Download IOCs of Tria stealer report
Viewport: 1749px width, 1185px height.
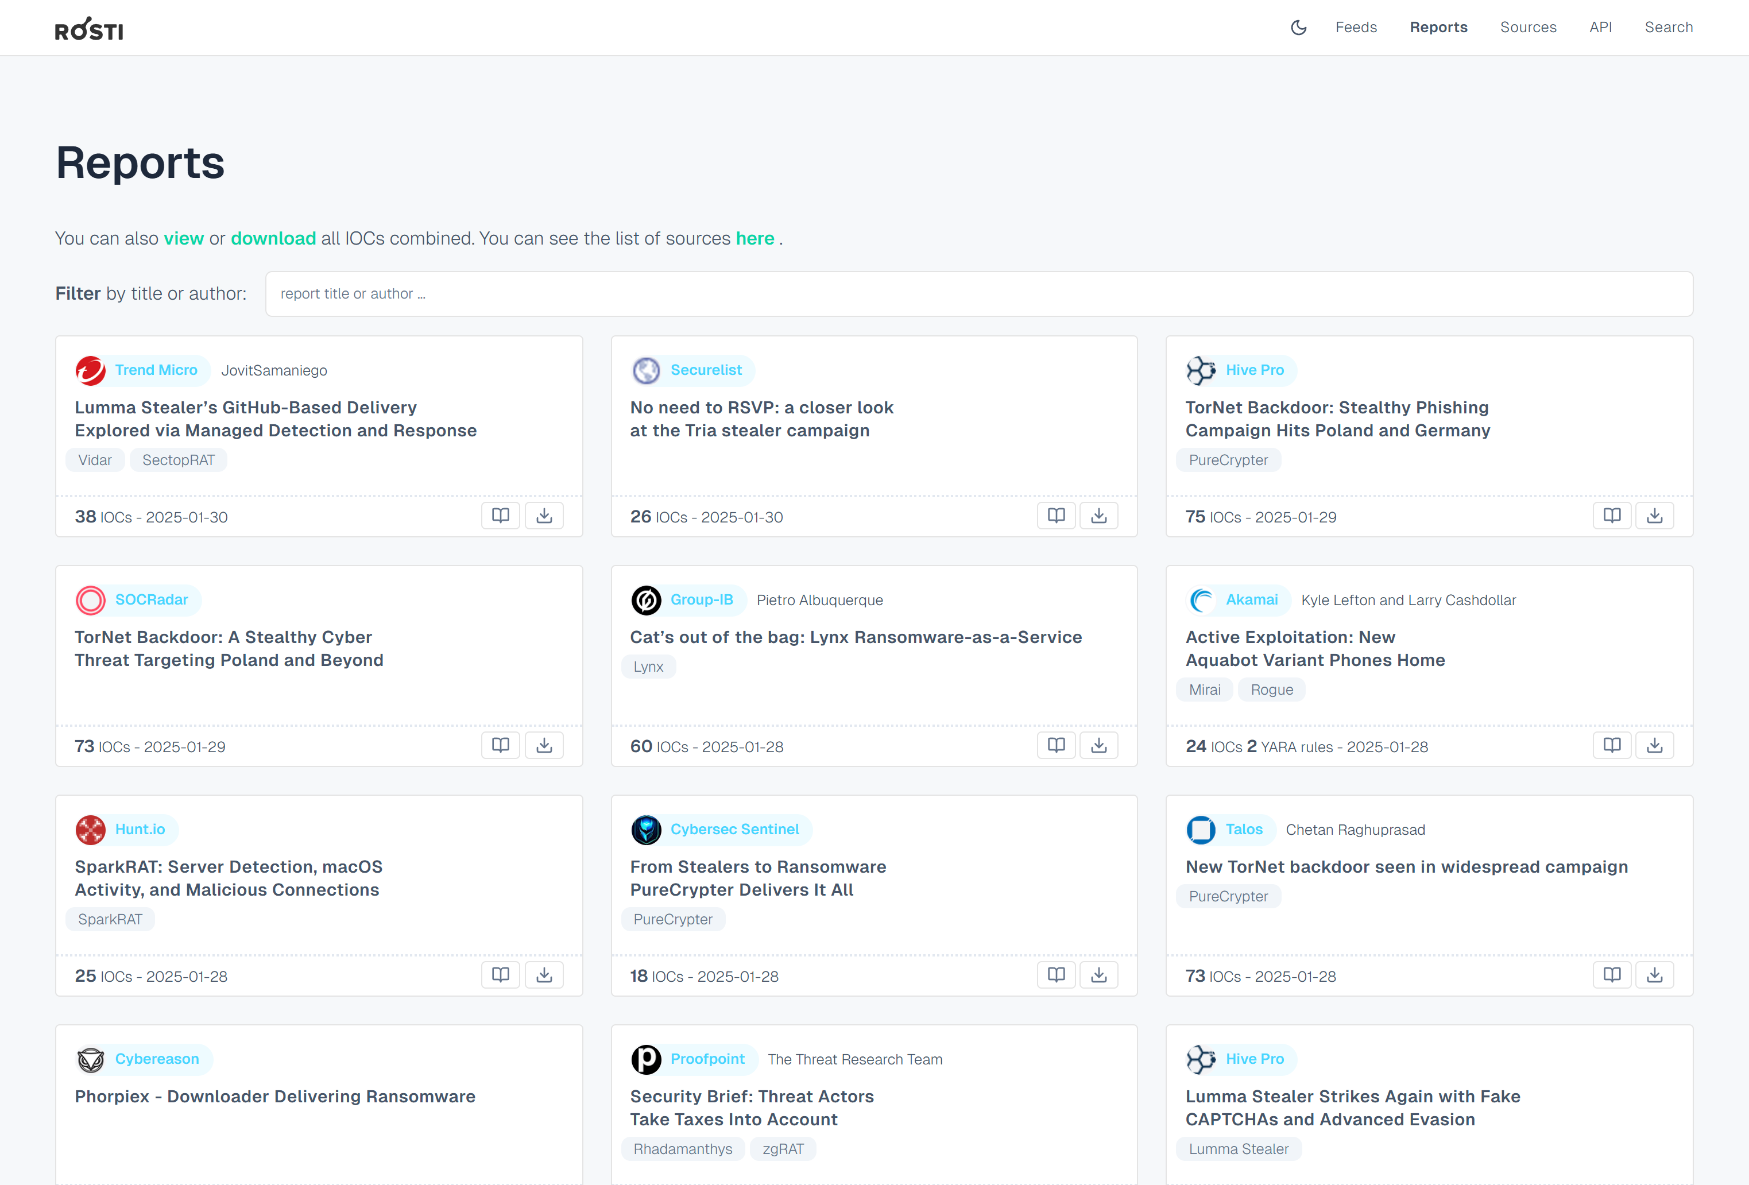(1099, 516)
